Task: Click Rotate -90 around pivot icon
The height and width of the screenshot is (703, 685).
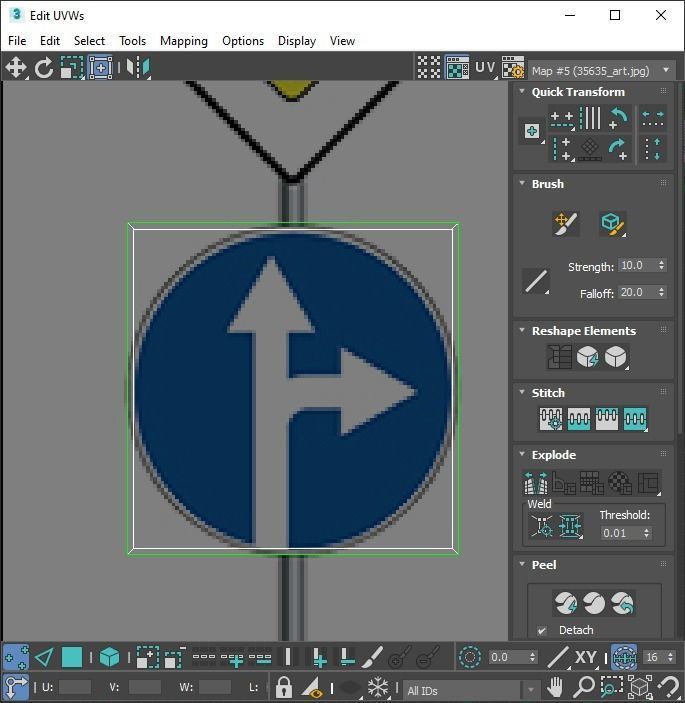Action: (619, 118)
